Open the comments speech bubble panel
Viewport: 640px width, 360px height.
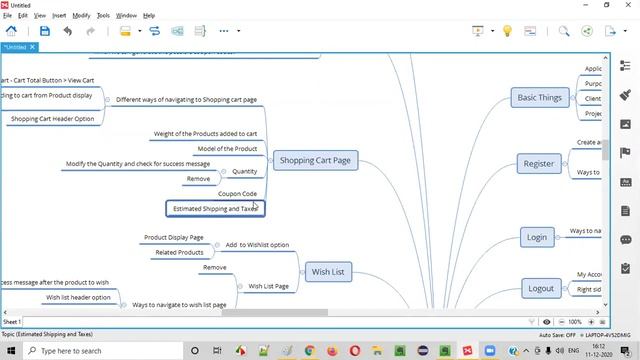pos(625,240)
